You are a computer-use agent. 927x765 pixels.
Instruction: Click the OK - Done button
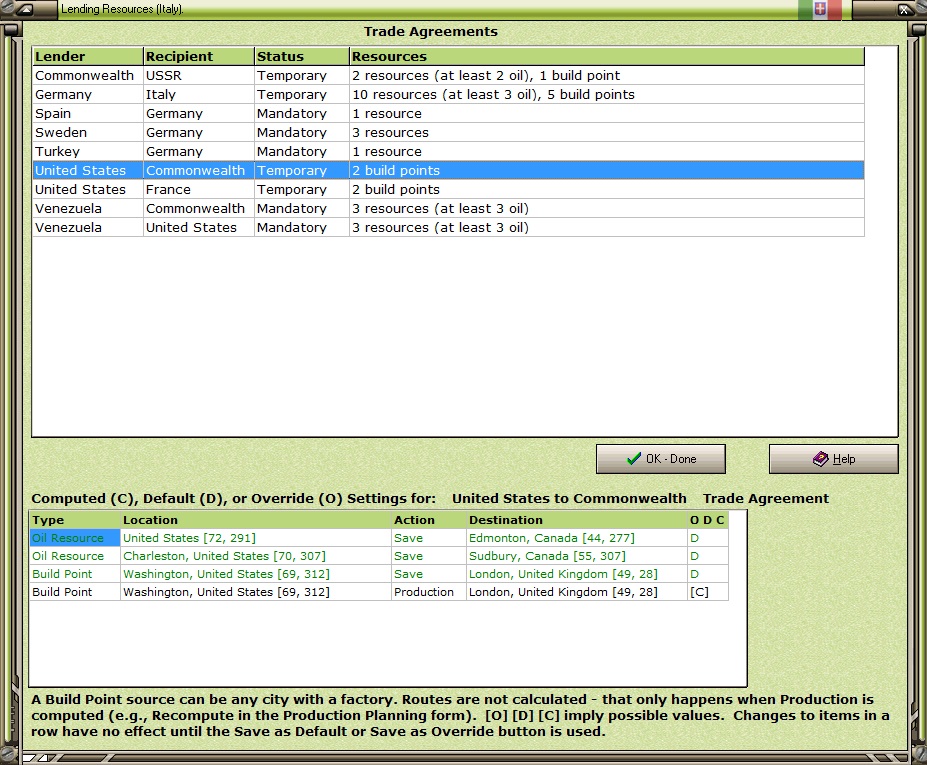660,459
